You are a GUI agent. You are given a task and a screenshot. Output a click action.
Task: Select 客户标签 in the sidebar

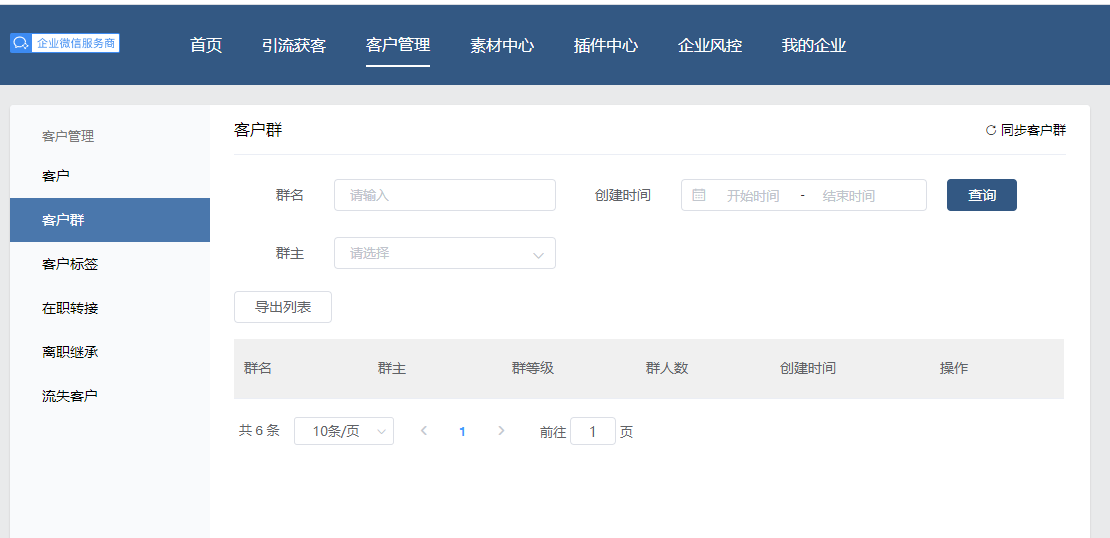point(110,264)
